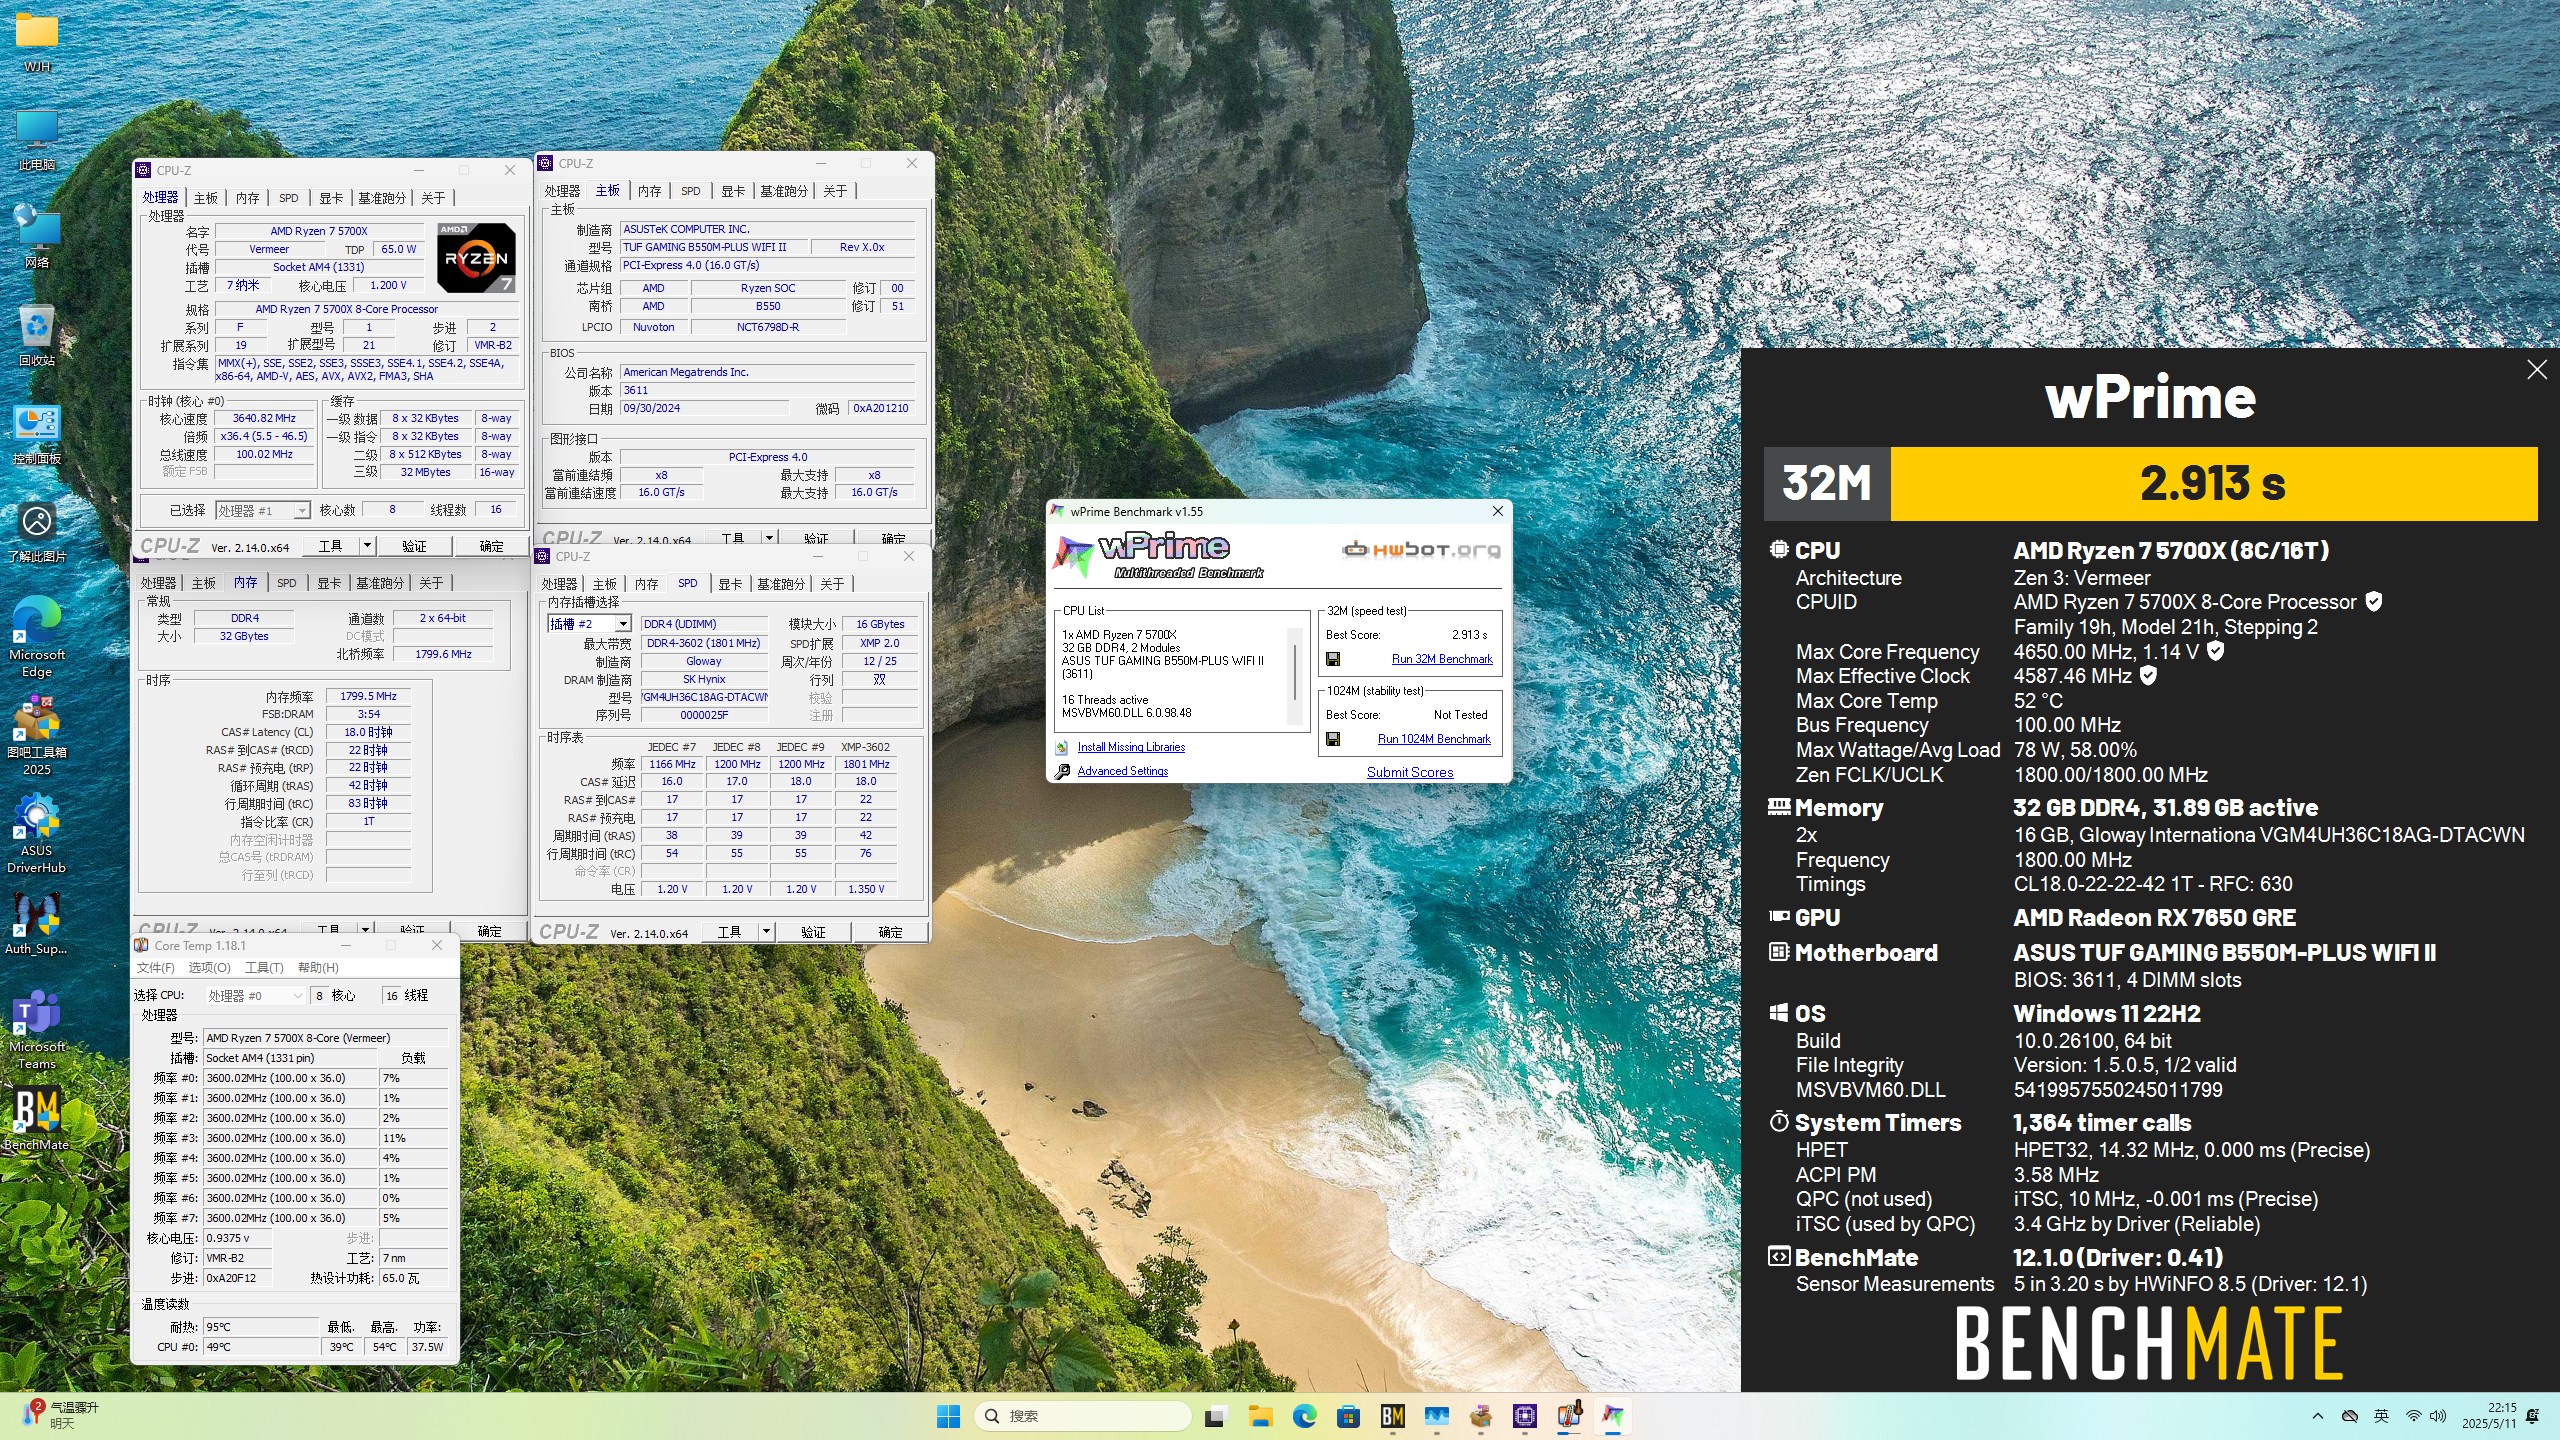Show hidden tray icons chevron
Image resolution: width=2560 pixels, height=1440 pixels.
pos(2318,1416)
